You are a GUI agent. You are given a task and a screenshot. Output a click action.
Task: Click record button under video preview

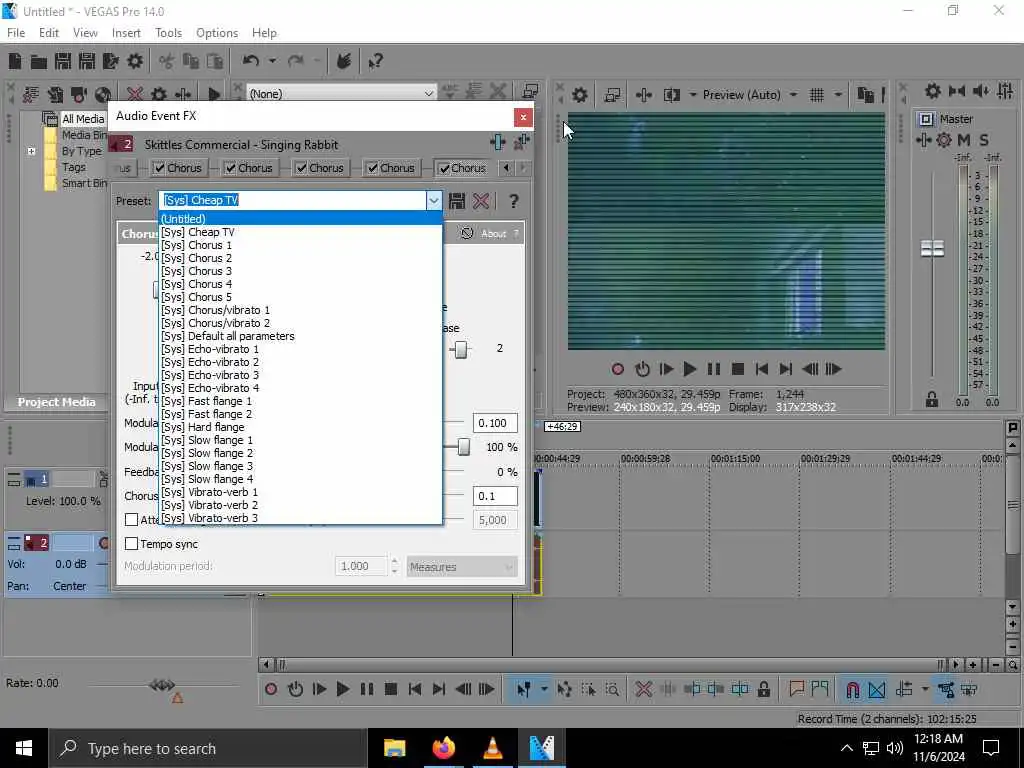click(x=617, y=370)
